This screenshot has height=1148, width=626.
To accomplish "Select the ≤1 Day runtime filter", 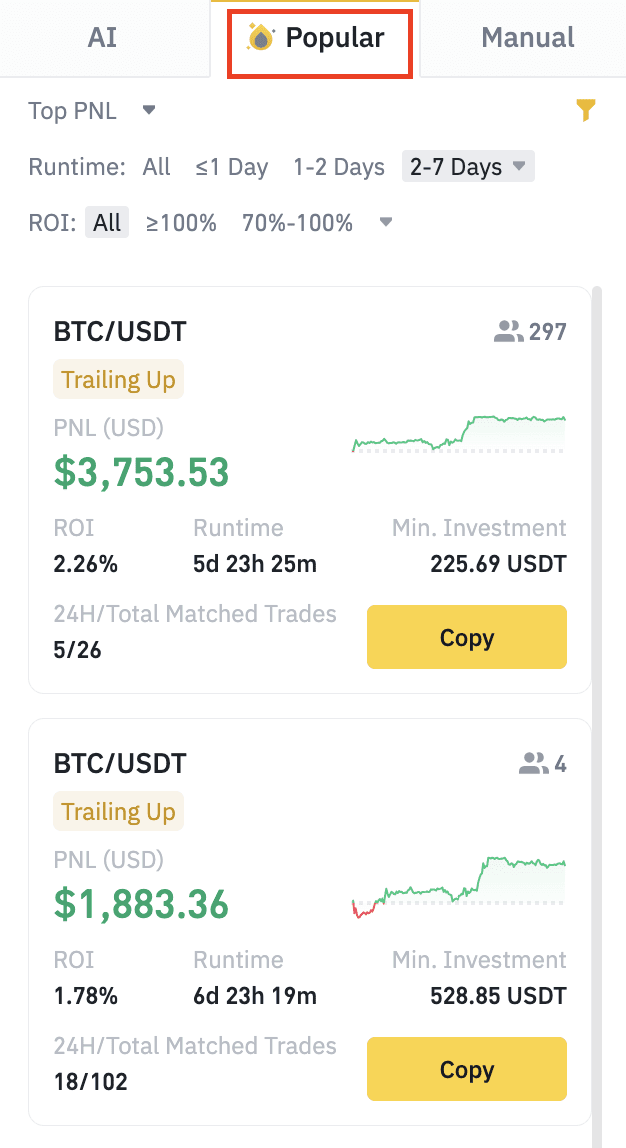I will coord(231,167).
